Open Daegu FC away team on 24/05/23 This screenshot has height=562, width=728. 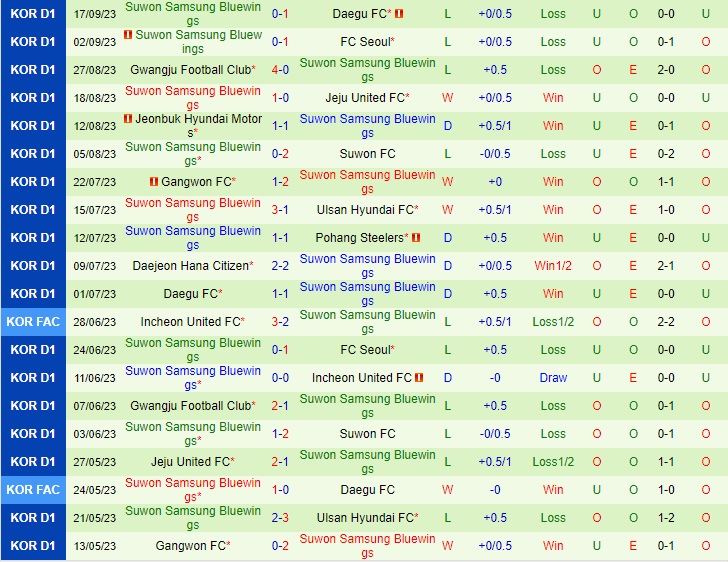point(367,490)
